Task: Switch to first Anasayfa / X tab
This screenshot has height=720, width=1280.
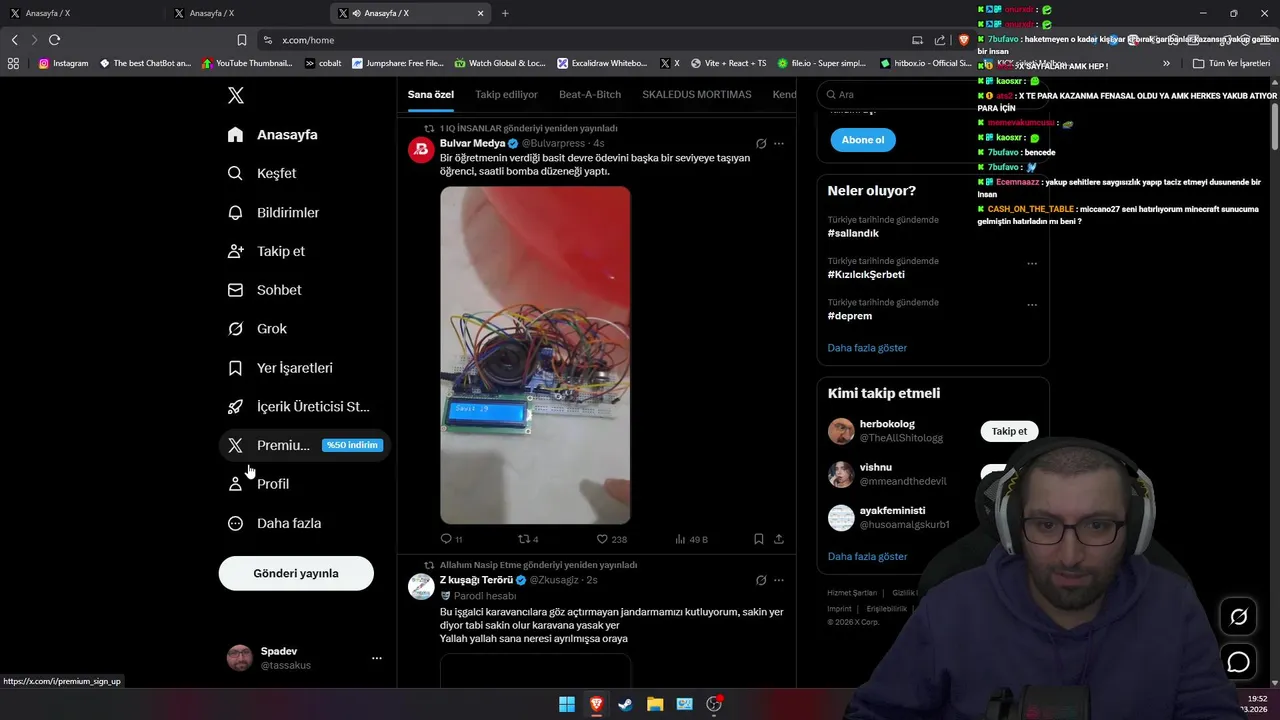Action: point(80,13)
